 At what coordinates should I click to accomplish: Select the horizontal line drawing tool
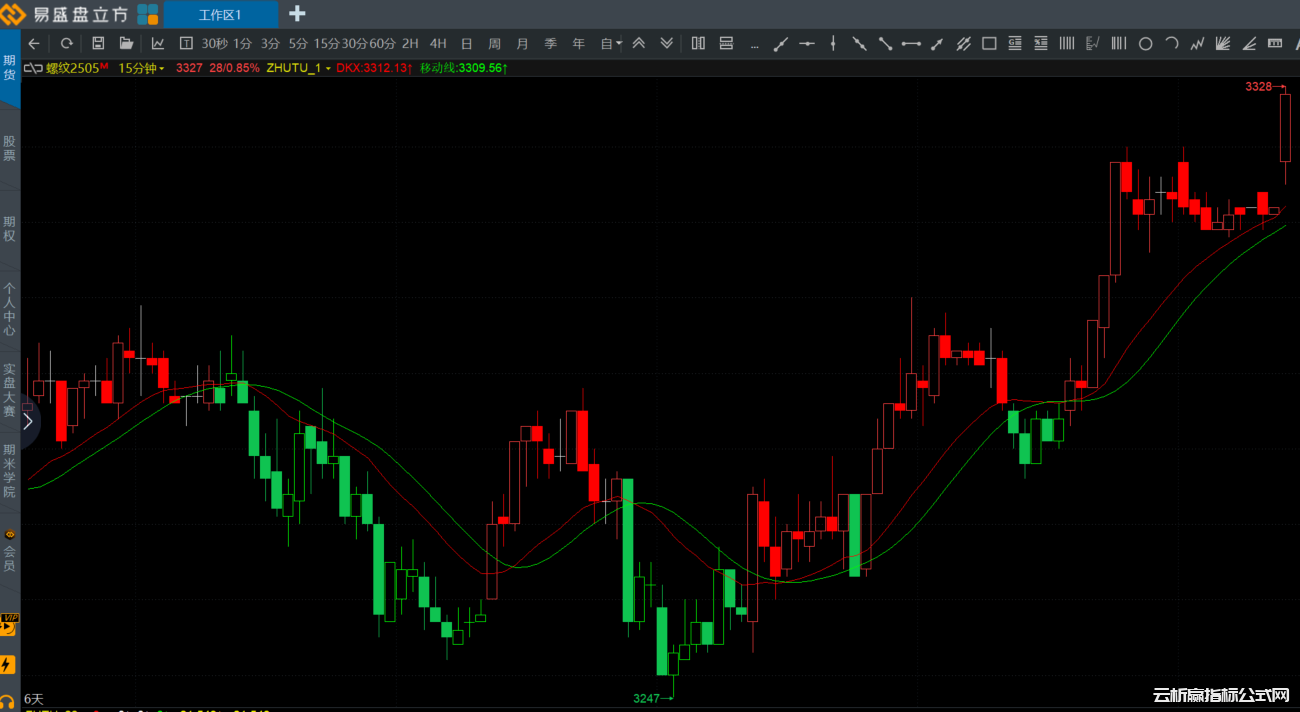click(x=806, y=43)
